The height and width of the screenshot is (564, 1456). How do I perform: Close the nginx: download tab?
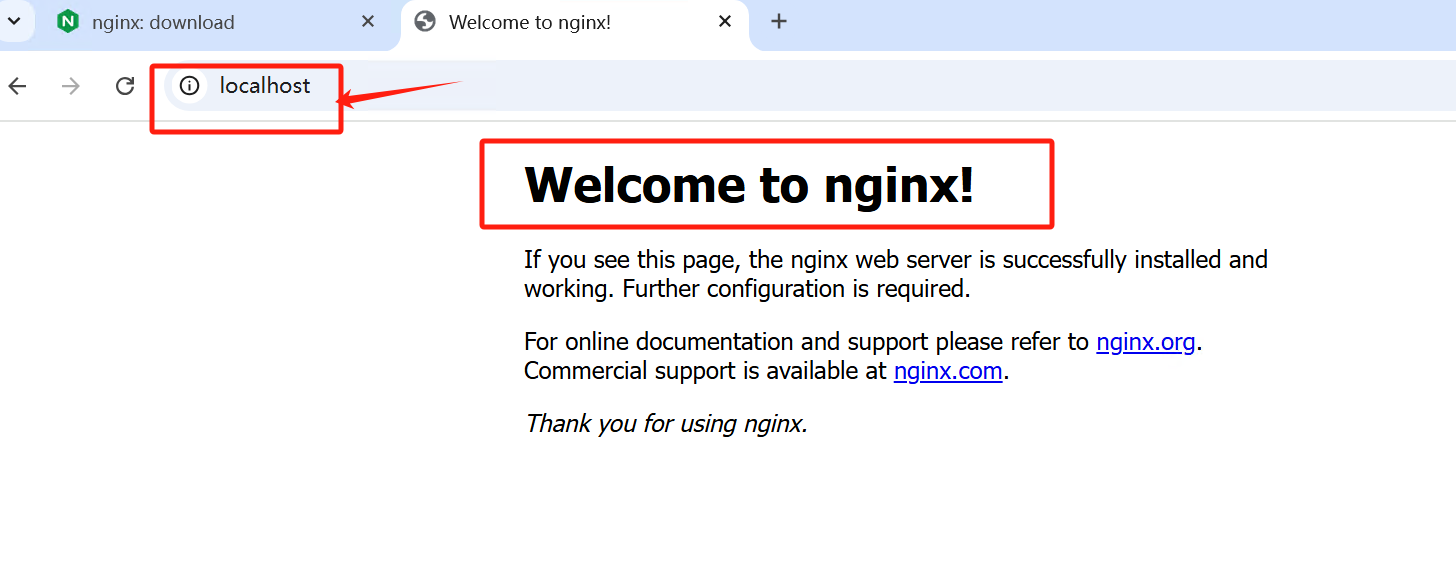coord(368,22)
